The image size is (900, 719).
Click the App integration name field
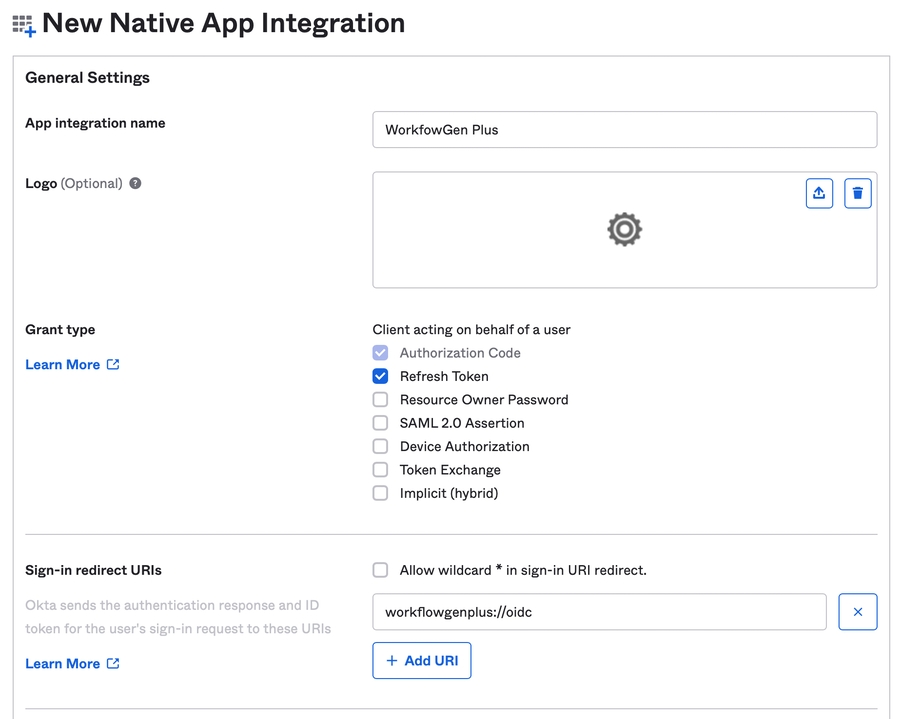coord(624,130)
